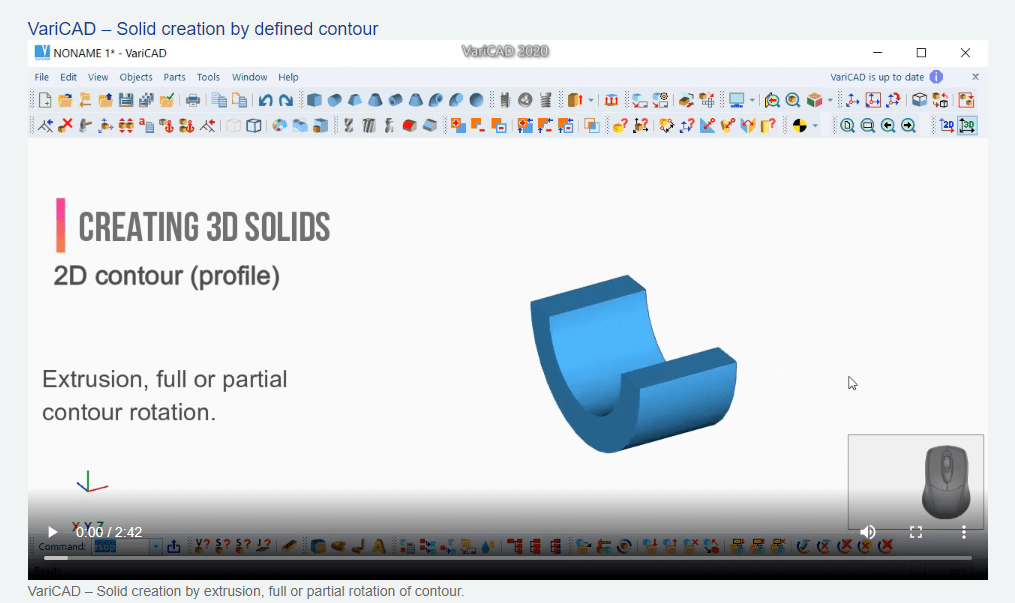
Task: Click the Boolean cut solids icon
Action: pyautogui.click(x=478, y=126)
